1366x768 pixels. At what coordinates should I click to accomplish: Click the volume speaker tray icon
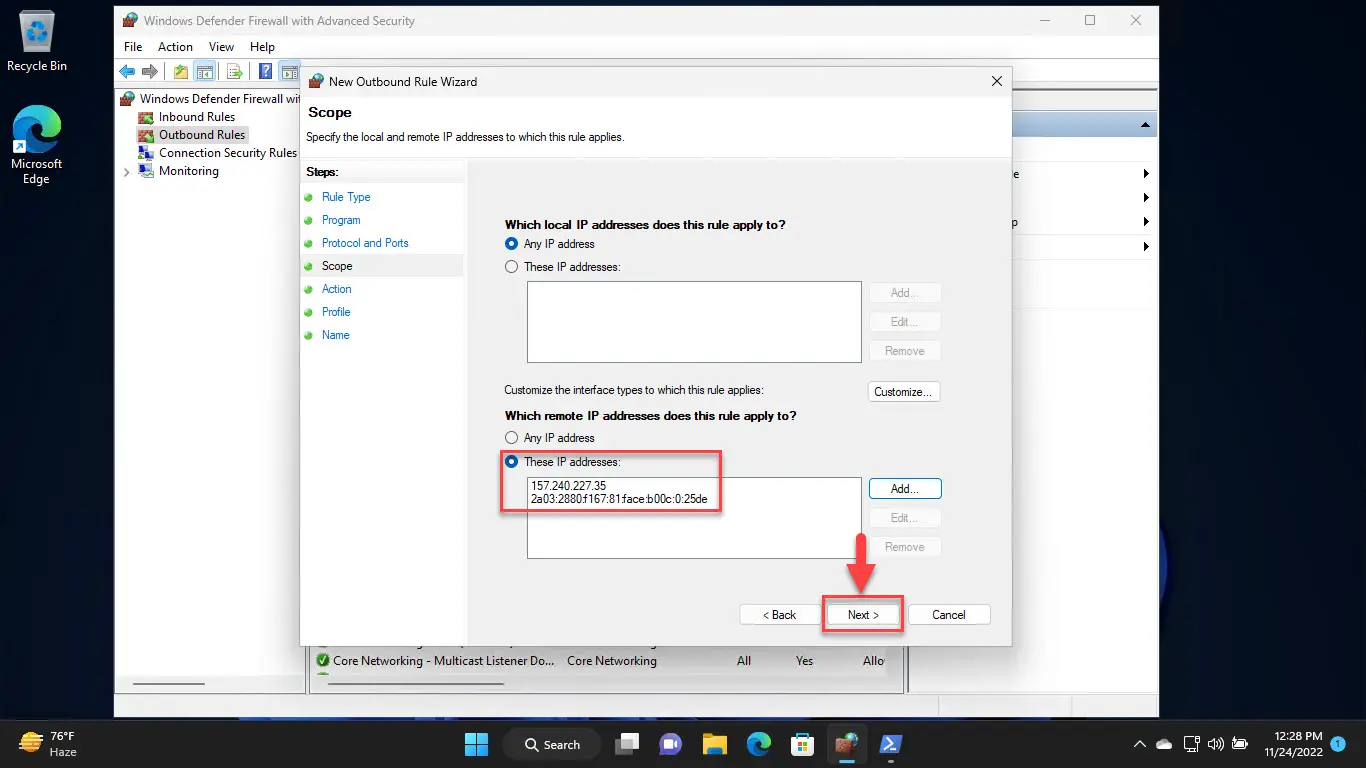click(1216, 744)
